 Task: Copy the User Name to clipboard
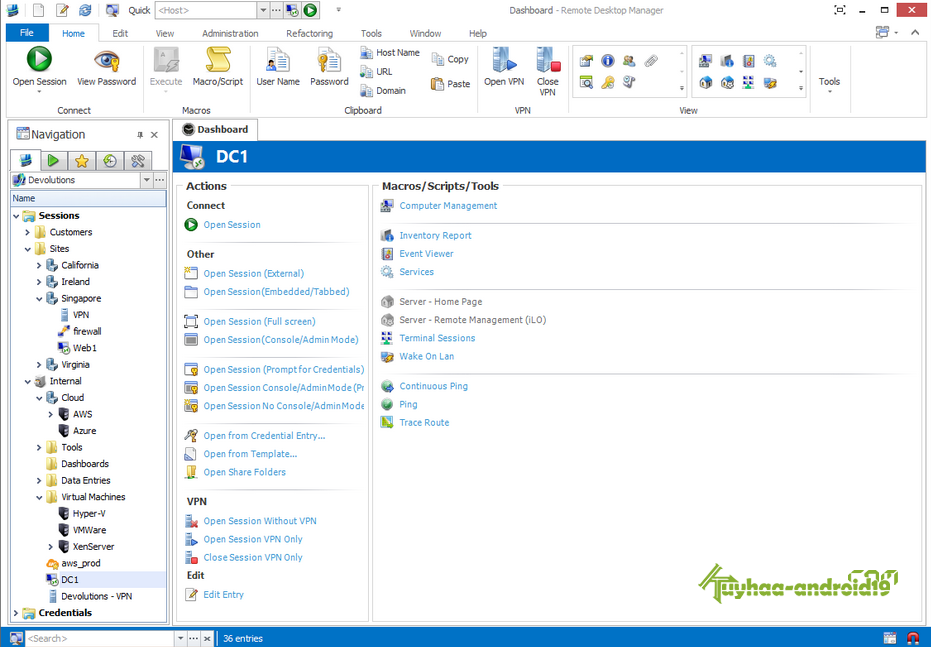pyautogui.click(x=277, y=66)
